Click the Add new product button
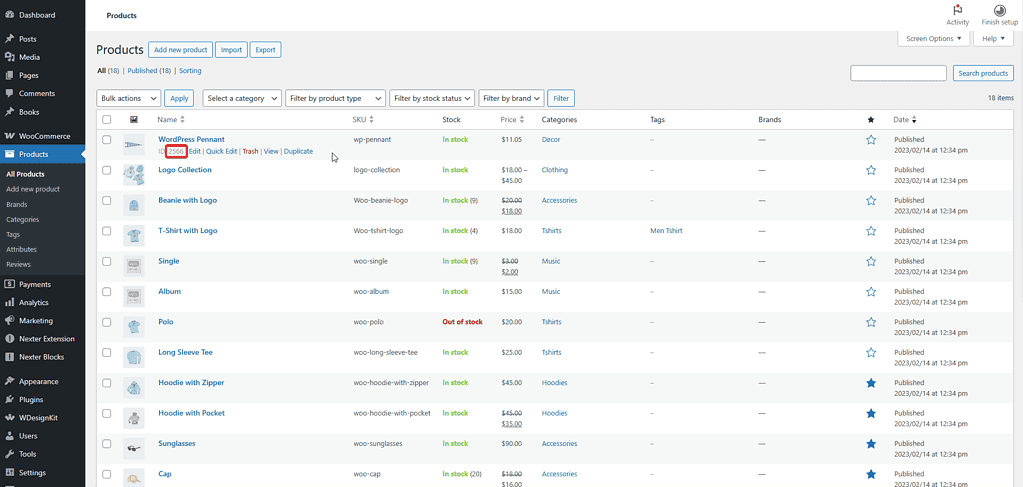Screen dimensions: 1023x487 pyautogui.click(x=181, y=50)
